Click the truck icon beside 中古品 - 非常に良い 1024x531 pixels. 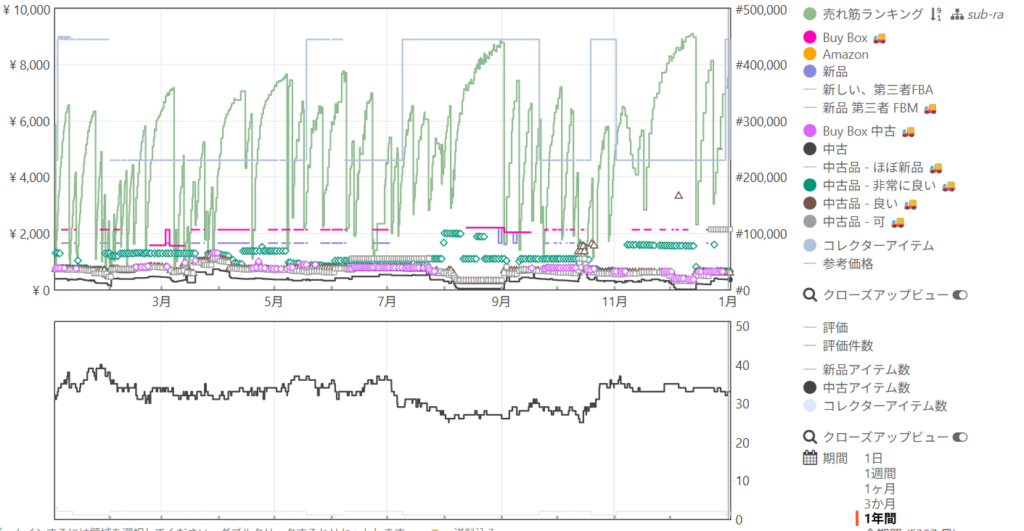point(948,185)
